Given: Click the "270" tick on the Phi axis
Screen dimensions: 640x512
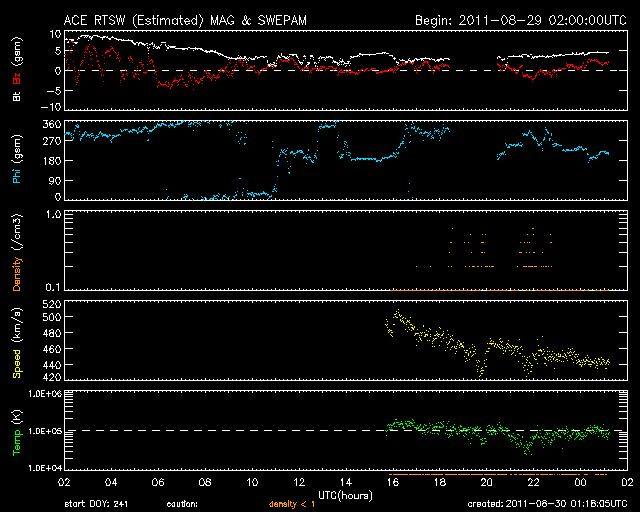Looking at the screenshot, I should pyautogui.click(x=52, y=141).
